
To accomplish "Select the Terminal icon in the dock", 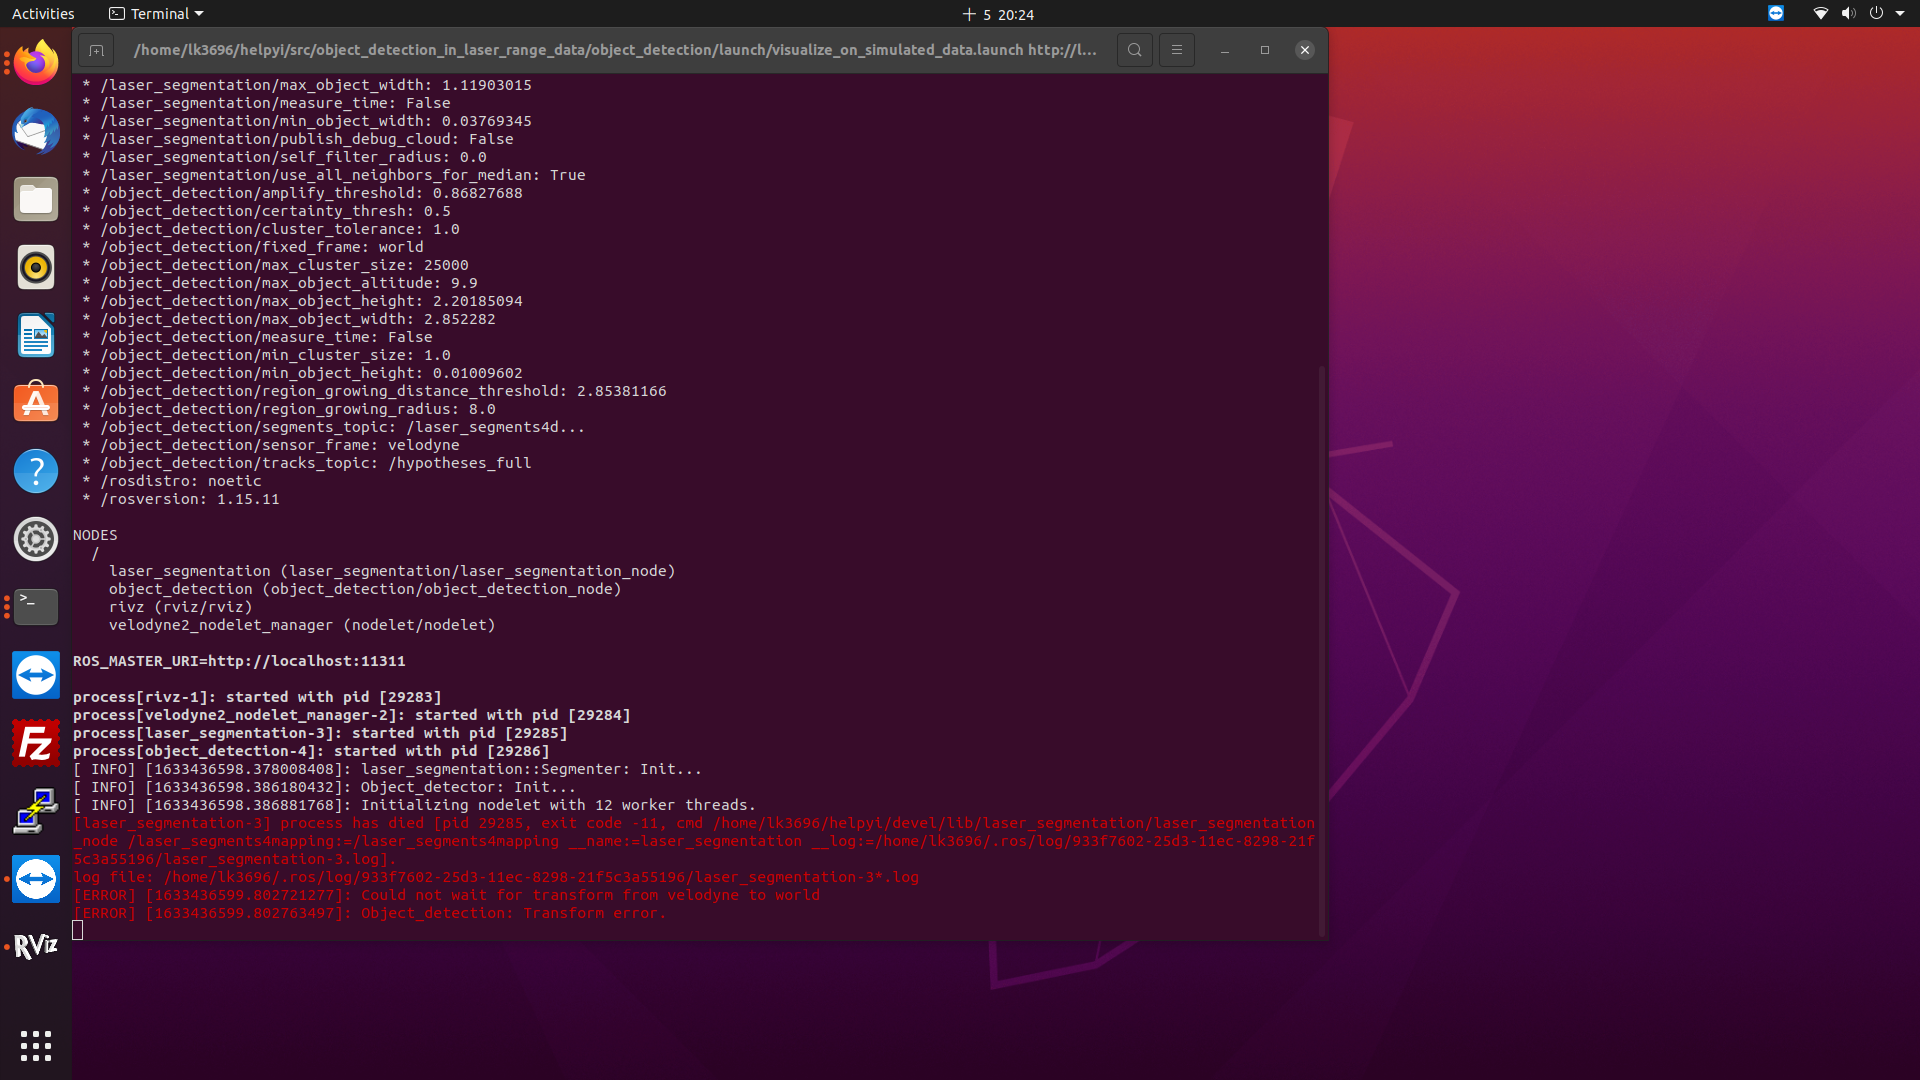I will (x=36, y=607).
